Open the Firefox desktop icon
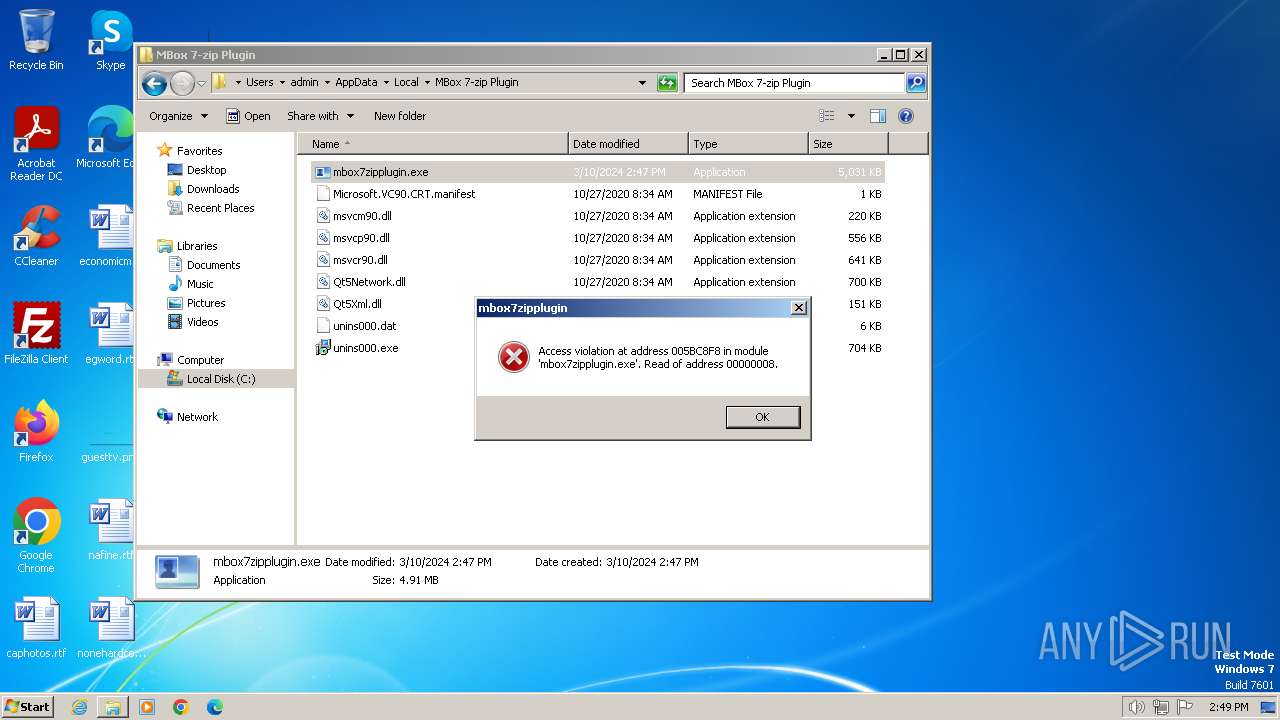Screen dimensions: 1280x720 point(36,431)
